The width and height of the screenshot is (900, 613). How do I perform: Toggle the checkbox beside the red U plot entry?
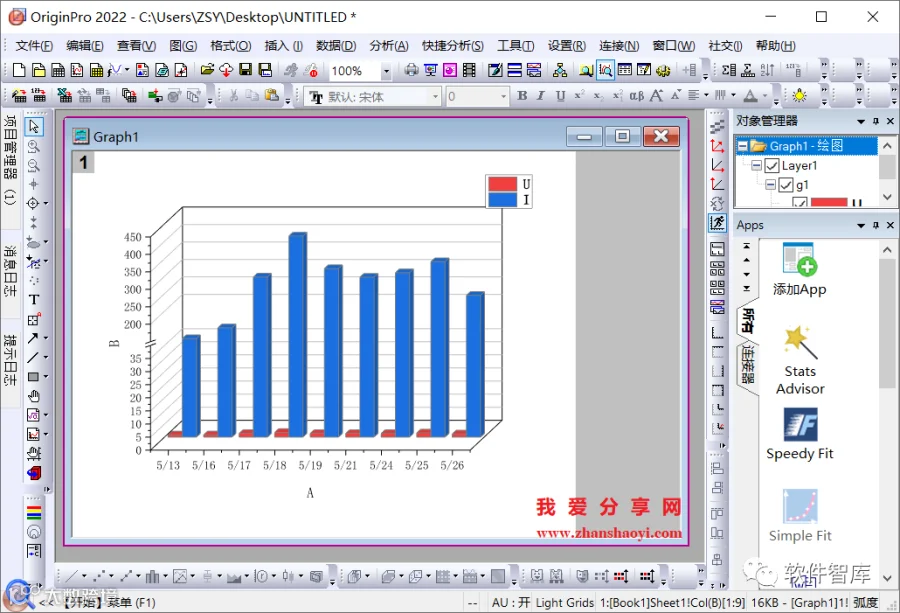coord(800,202)
